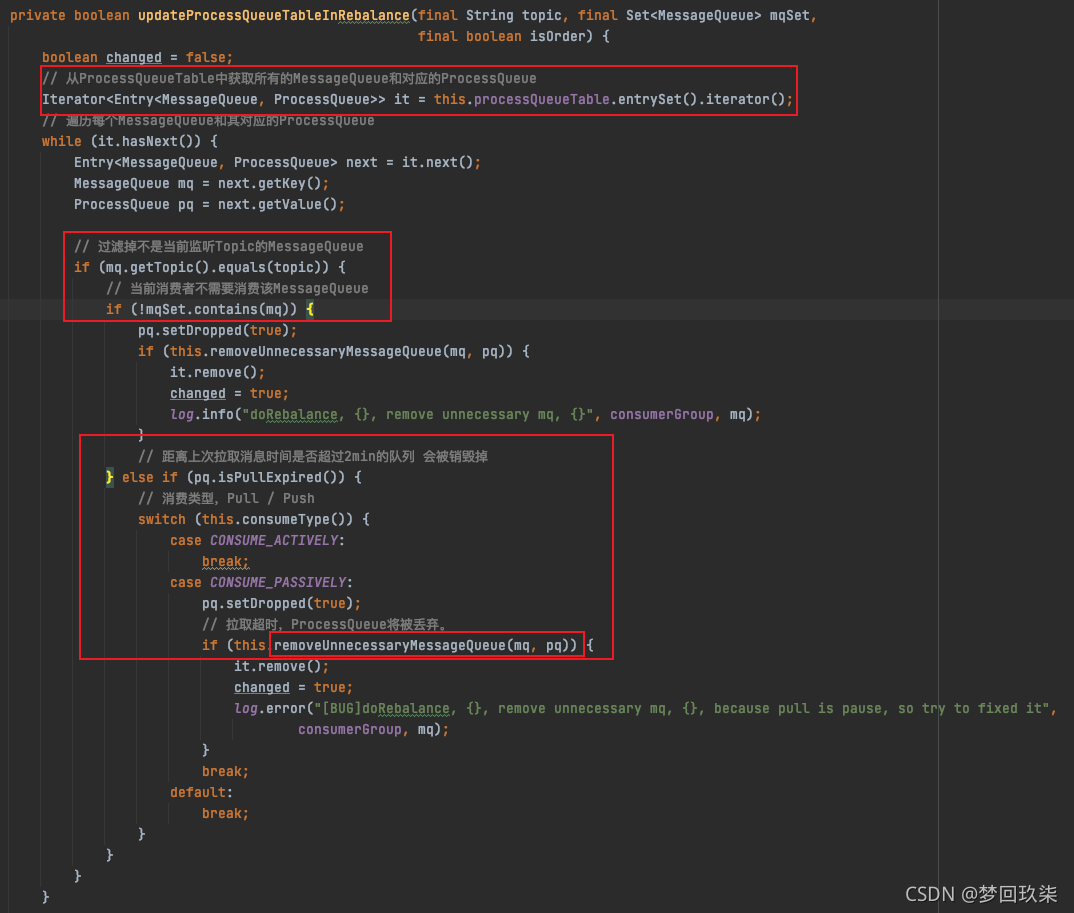Click the log.info doRebalance statement
The image size is (1074, 913).
click(465, 414)
